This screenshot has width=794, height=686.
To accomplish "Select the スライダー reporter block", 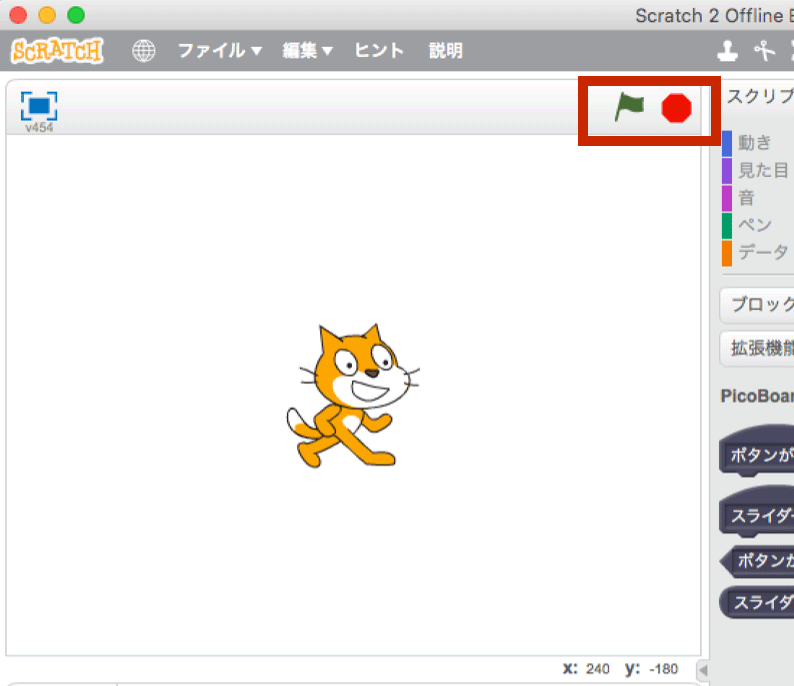I will click(757, 602).
